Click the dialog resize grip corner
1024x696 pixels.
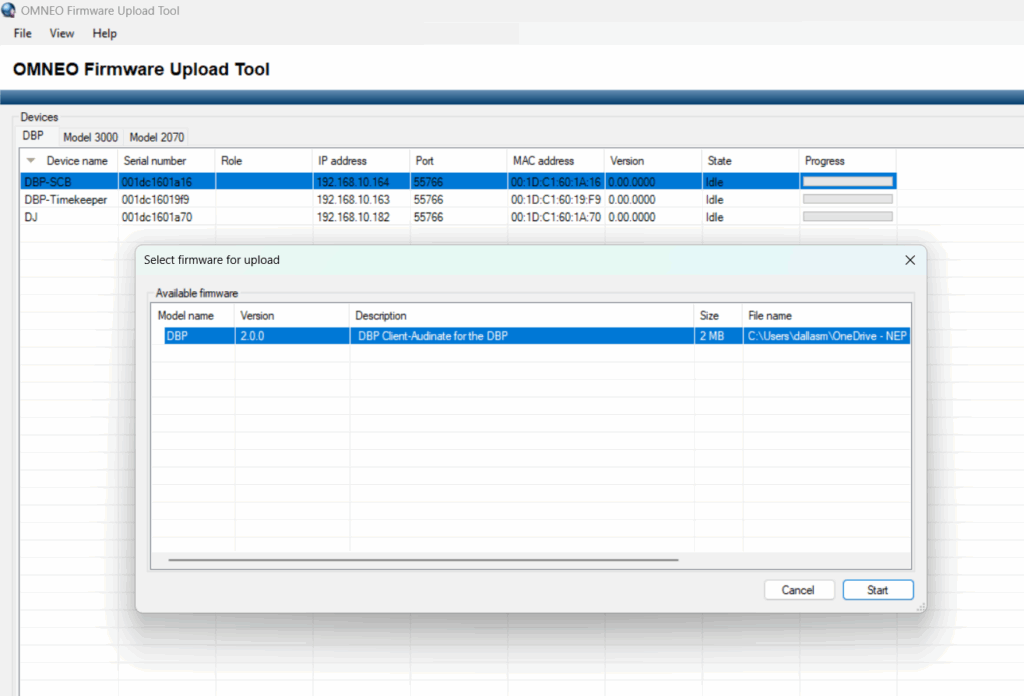point(921,607)
